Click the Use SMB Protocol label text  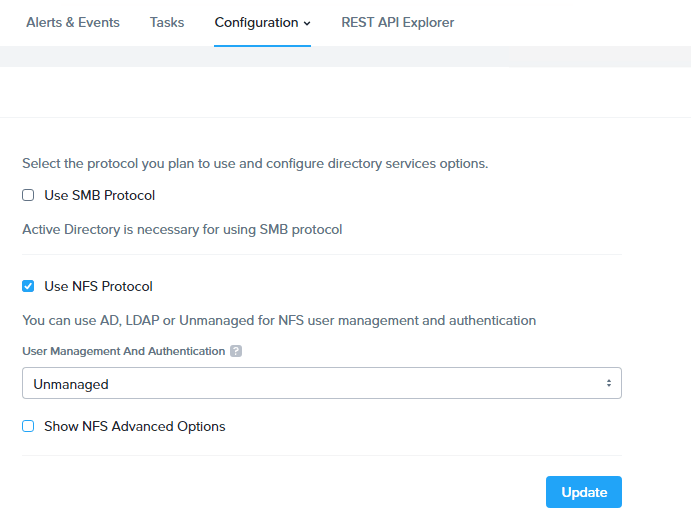[x=99, y=196]
